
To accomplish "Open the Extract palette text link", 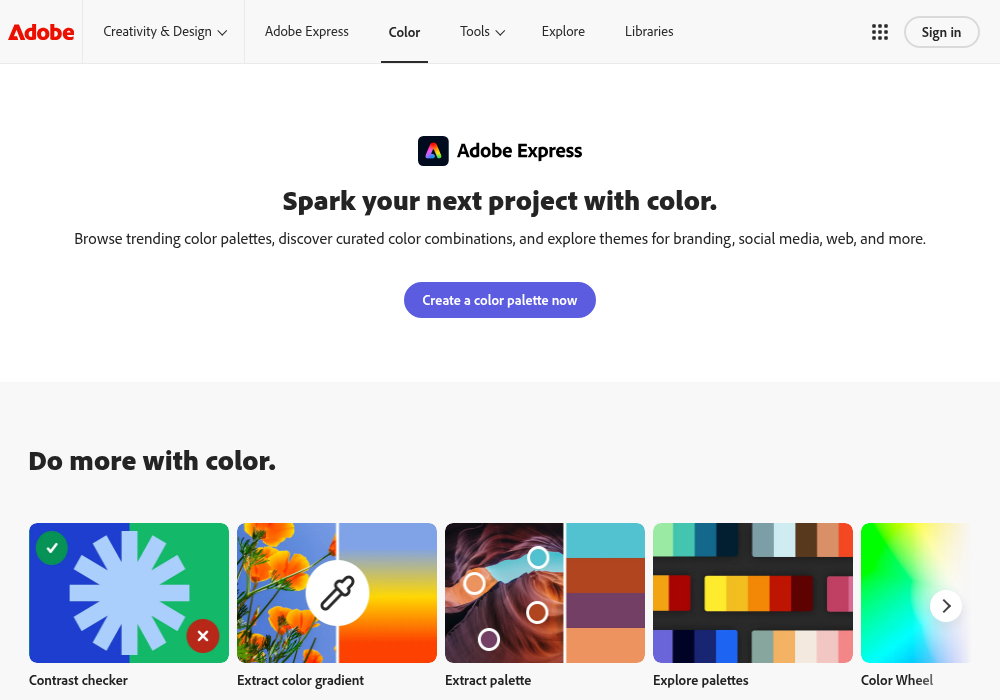I will tap(488, 680).
